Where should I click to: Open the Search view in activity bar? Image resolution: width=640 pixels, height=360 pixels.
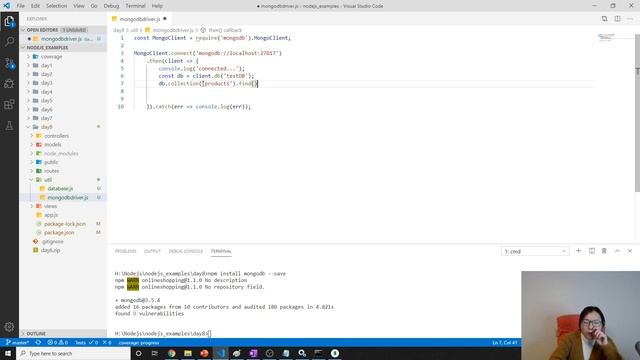pyautogui.click(x=9, y=42)
